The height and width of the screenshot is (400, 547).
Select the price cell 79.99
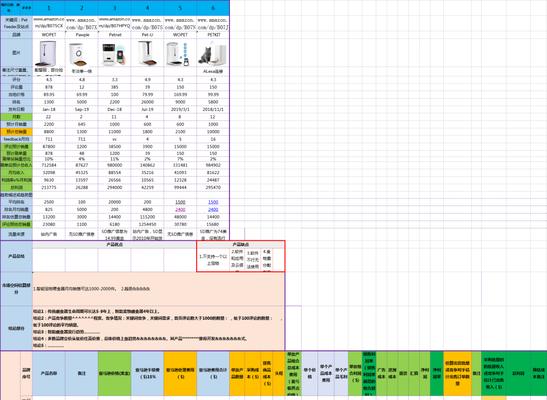[x=147, y=95]
